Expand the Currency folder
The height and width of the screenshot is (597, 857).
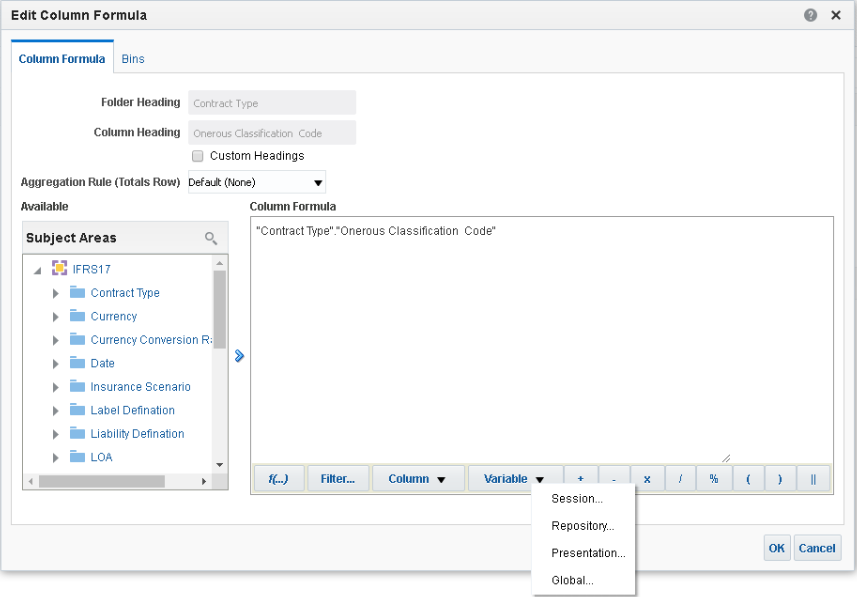pyautogui.click(x=55, y=317)
